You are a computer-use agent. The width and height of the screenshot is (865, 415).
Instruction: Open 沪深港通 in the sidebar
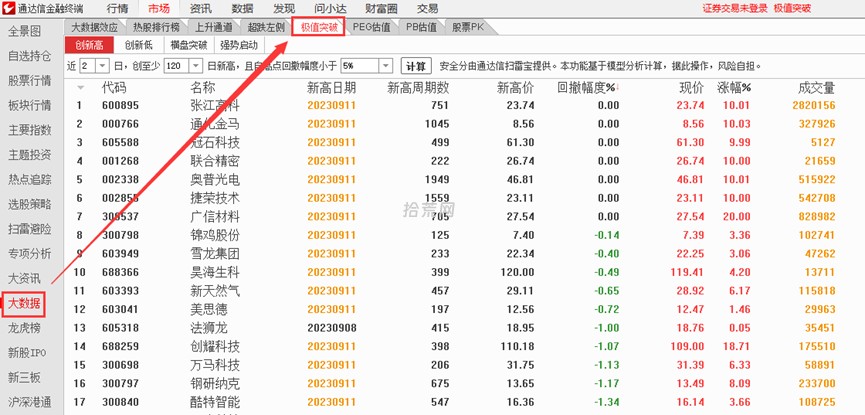pos(30,402)
